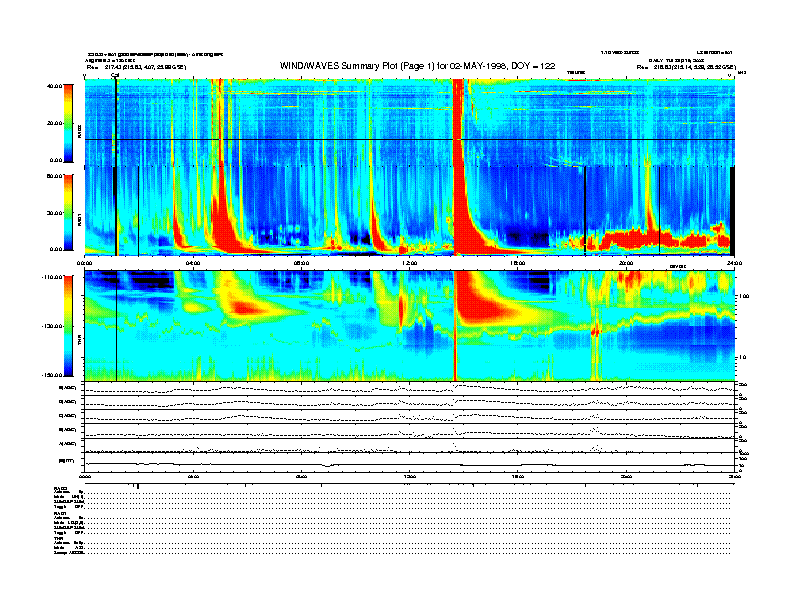Click the TNR rainbow color scale bar
The height and width of the screenshot is (612, 792).
click(x=68, y=326)
